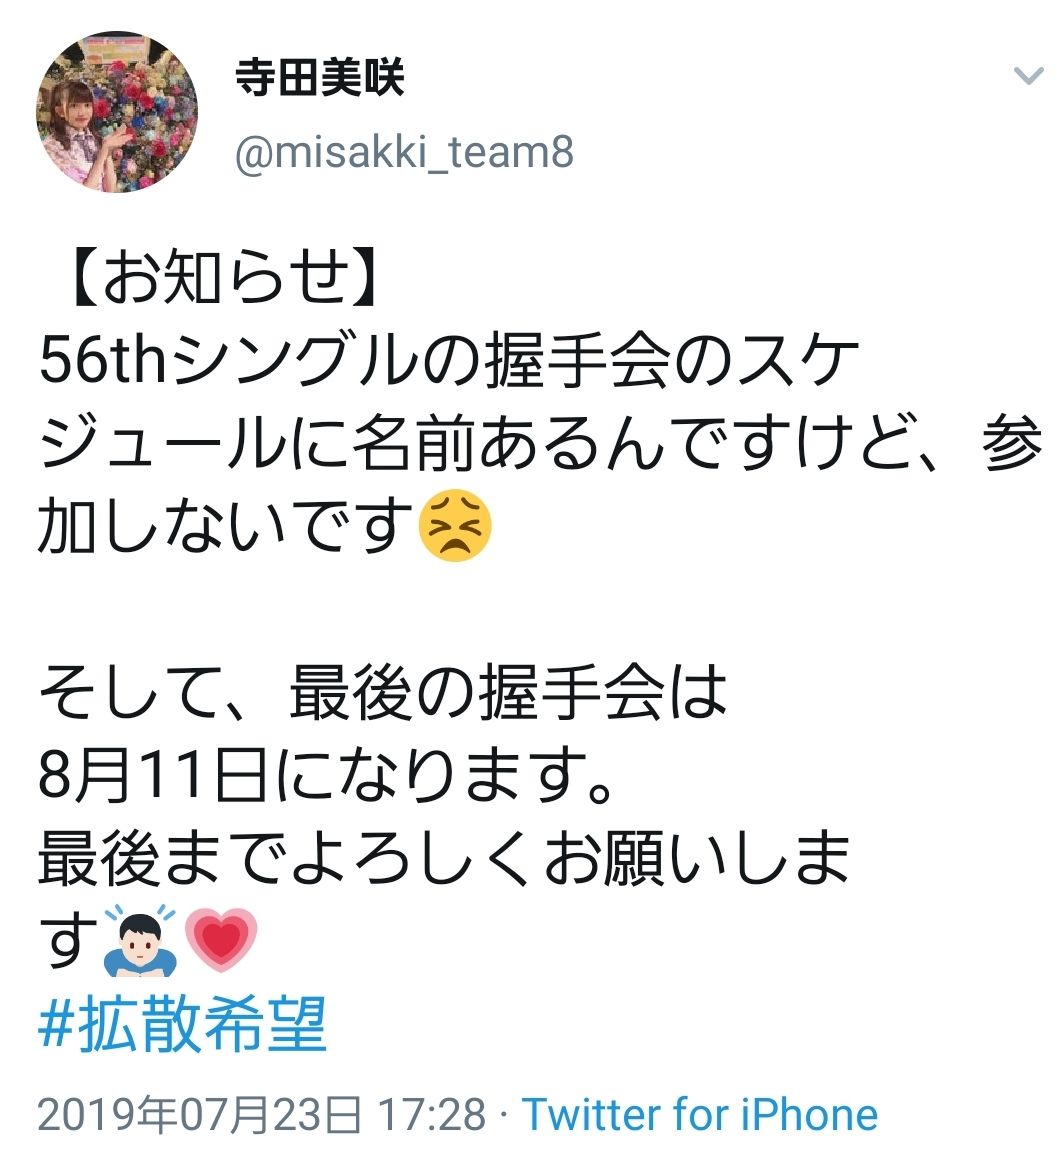The image size is (1064, 1165).
Task: Click the line starting with 56thシングル
Action: (x=449, y=361)
